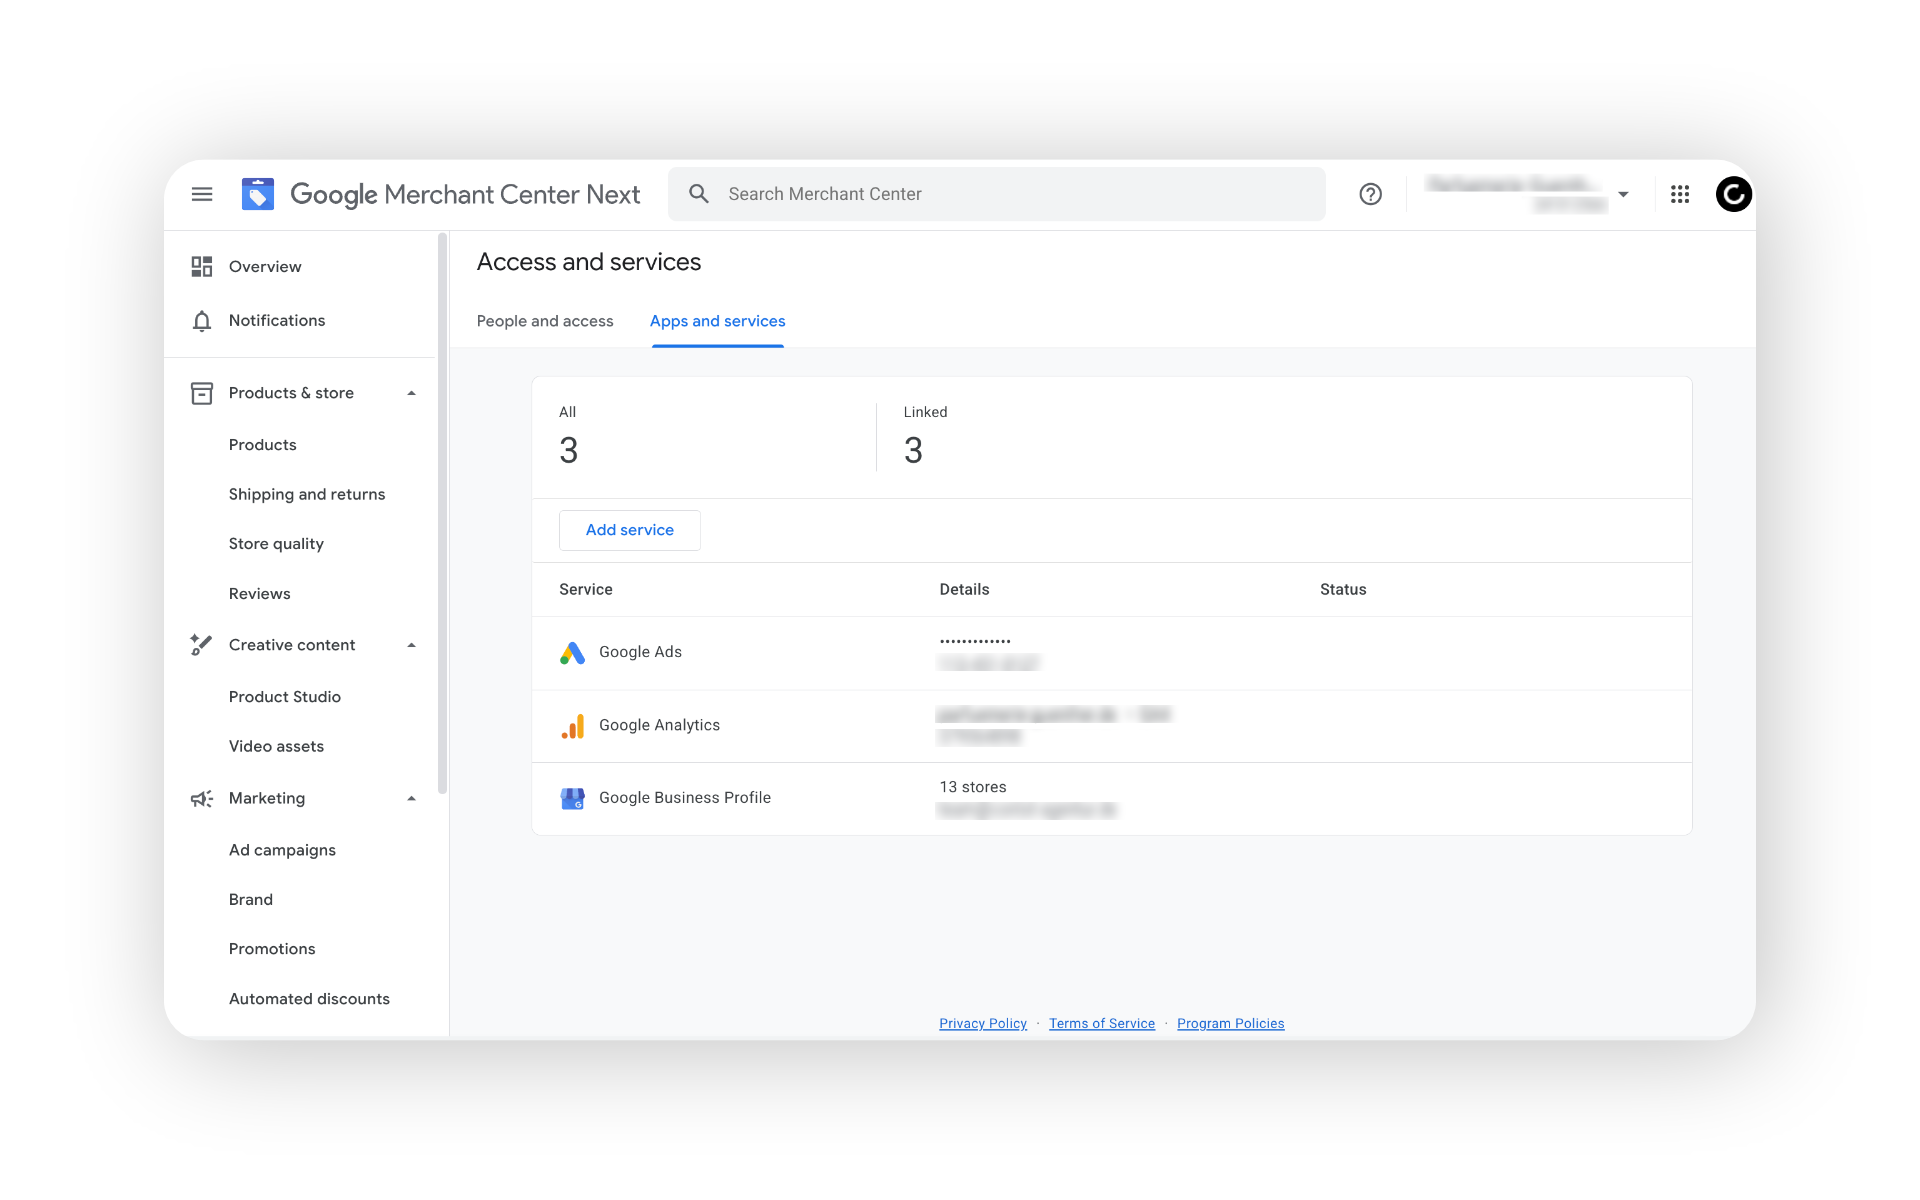Click the Status column header
The image size is (1920, 1200).
(x=1343, y=589)
